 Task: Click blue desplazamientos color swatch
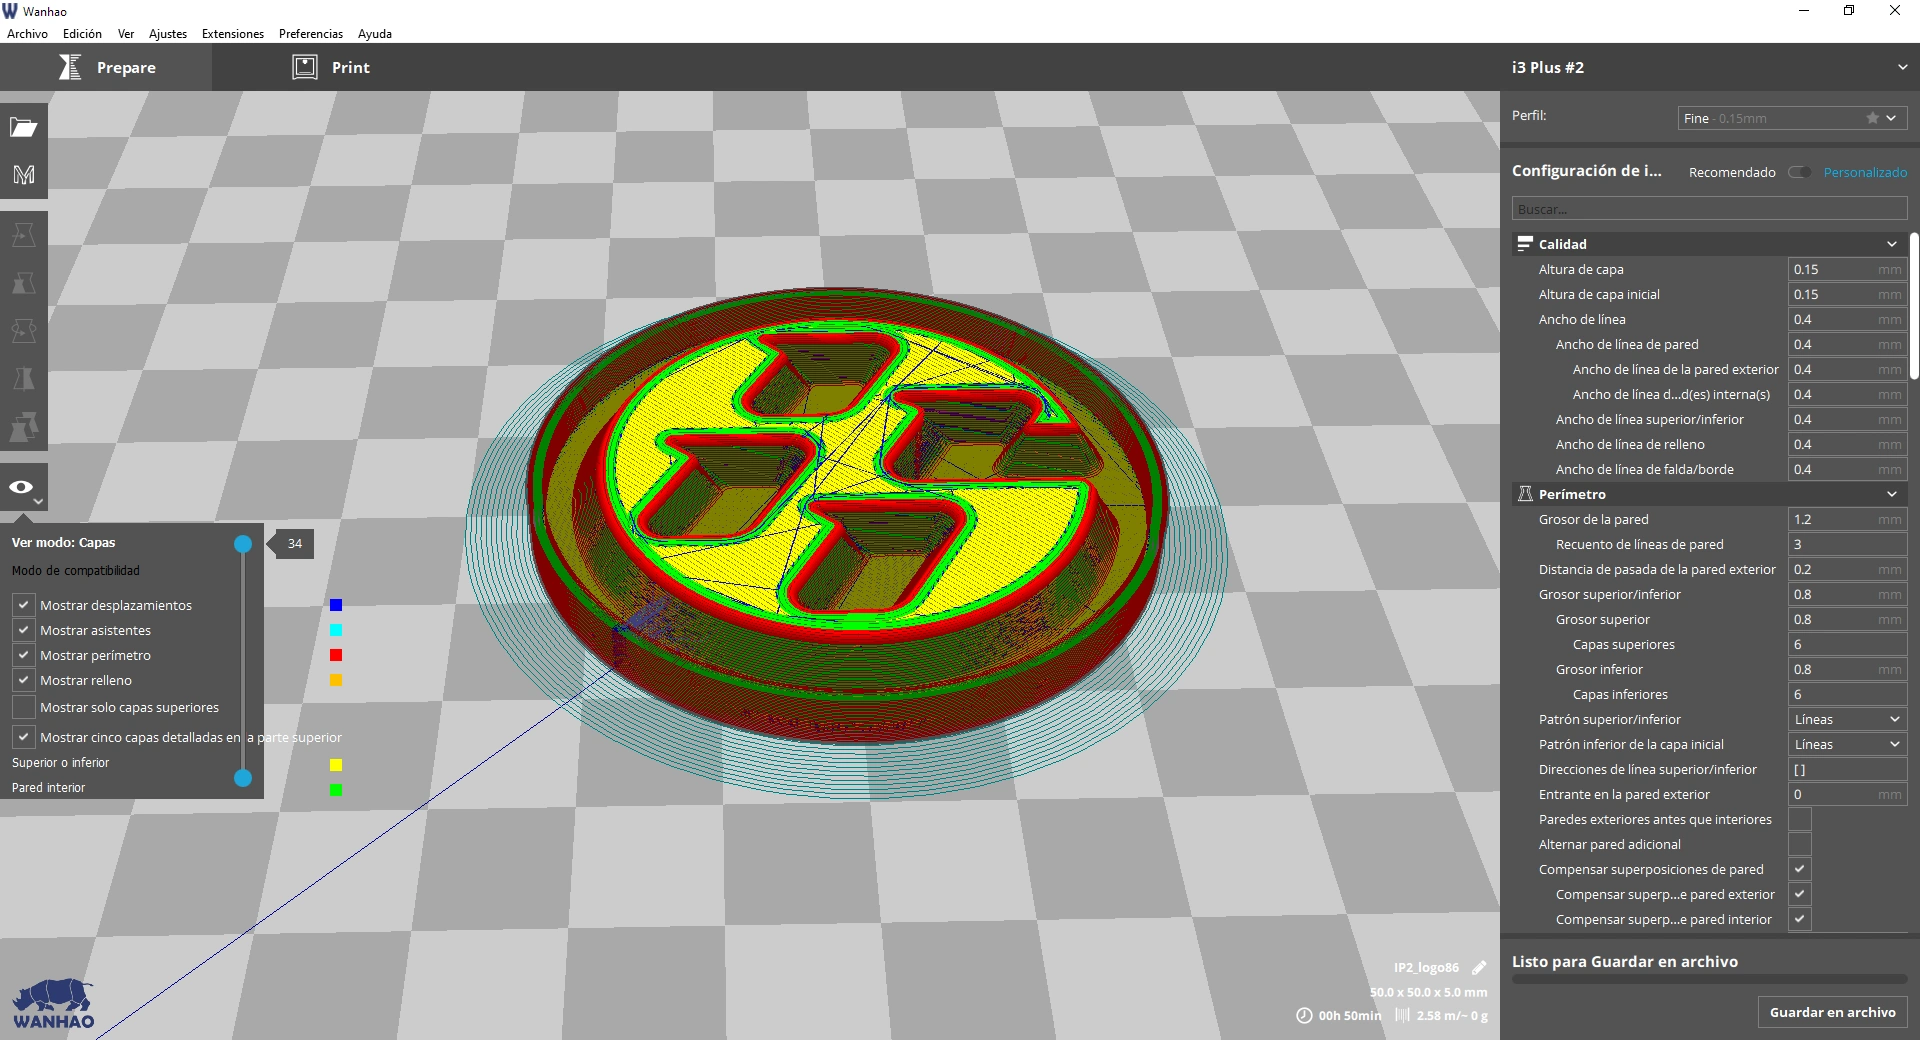(x=336, y=605)
